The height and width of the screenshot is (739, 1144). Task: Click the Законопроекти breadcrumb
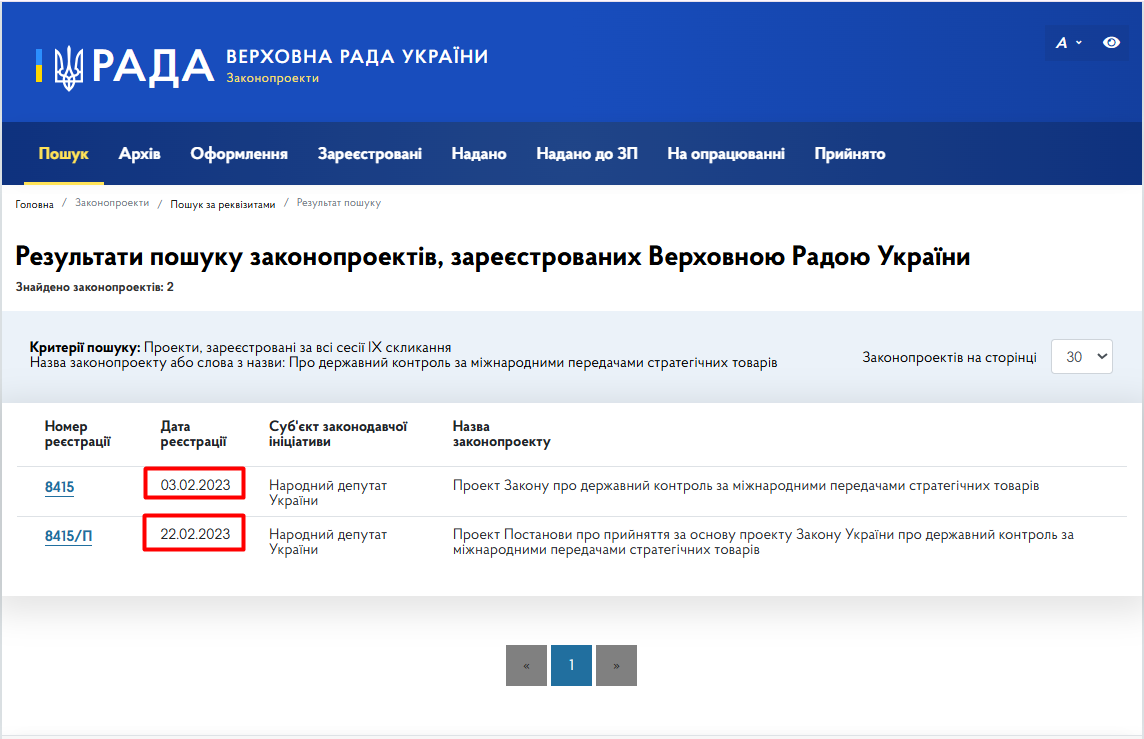(112, 203)
